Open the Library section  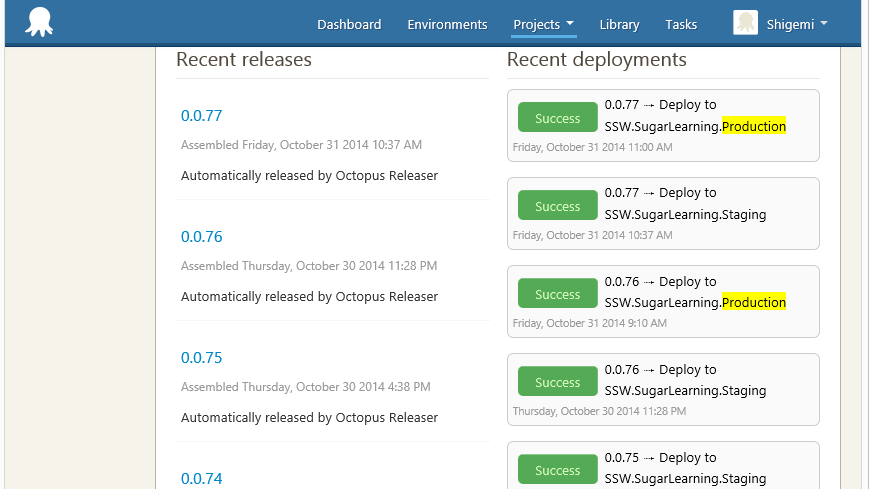619,24
